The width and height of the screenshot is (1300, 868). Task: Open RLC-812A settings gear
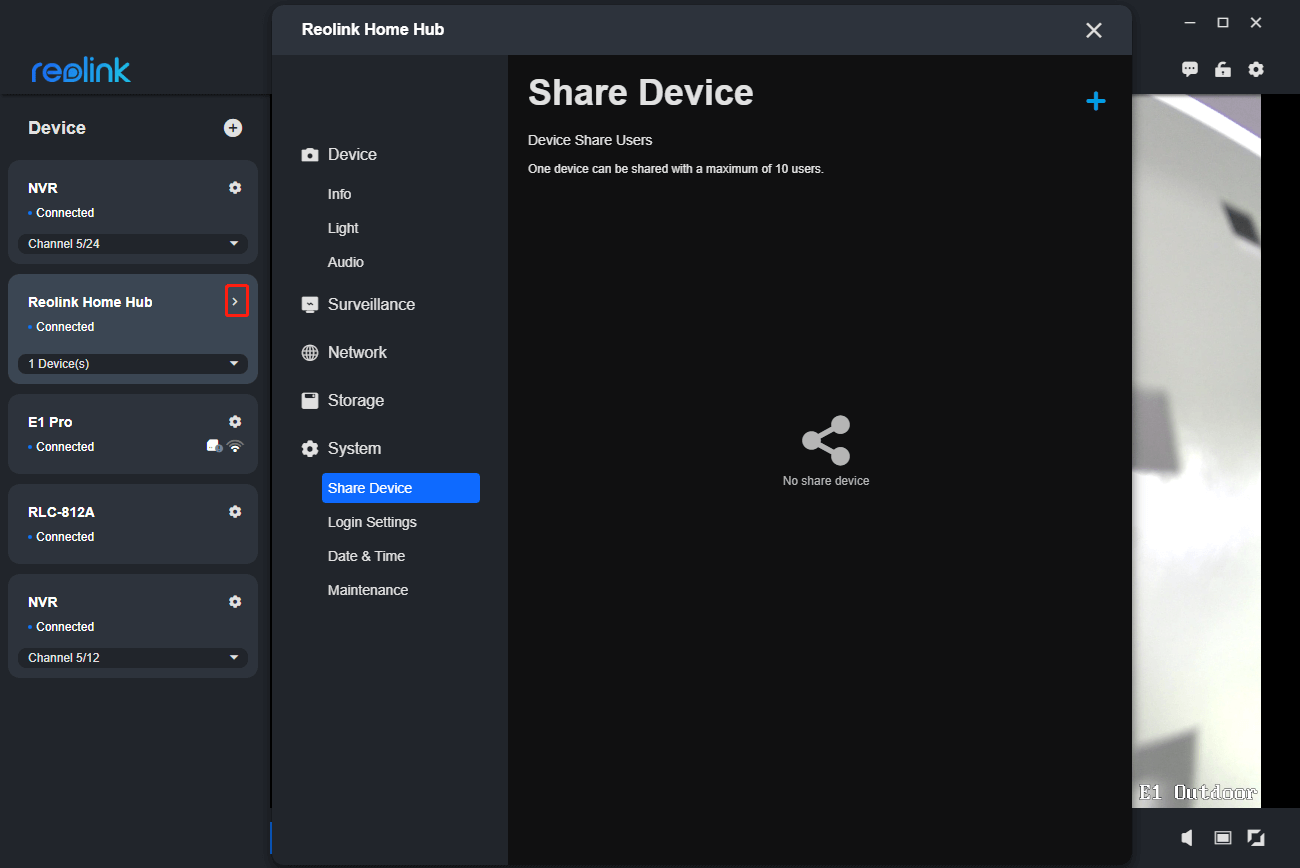[235, 511]
